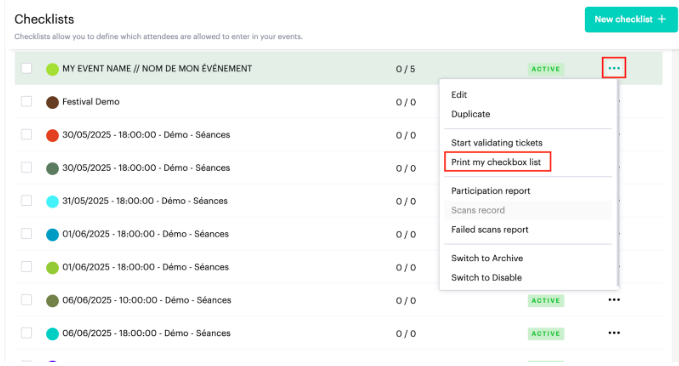Click the olive color dot of 06/06/2025 10:00:00 row
This screenshot has height=366, width=679.
tap(52, 301)
